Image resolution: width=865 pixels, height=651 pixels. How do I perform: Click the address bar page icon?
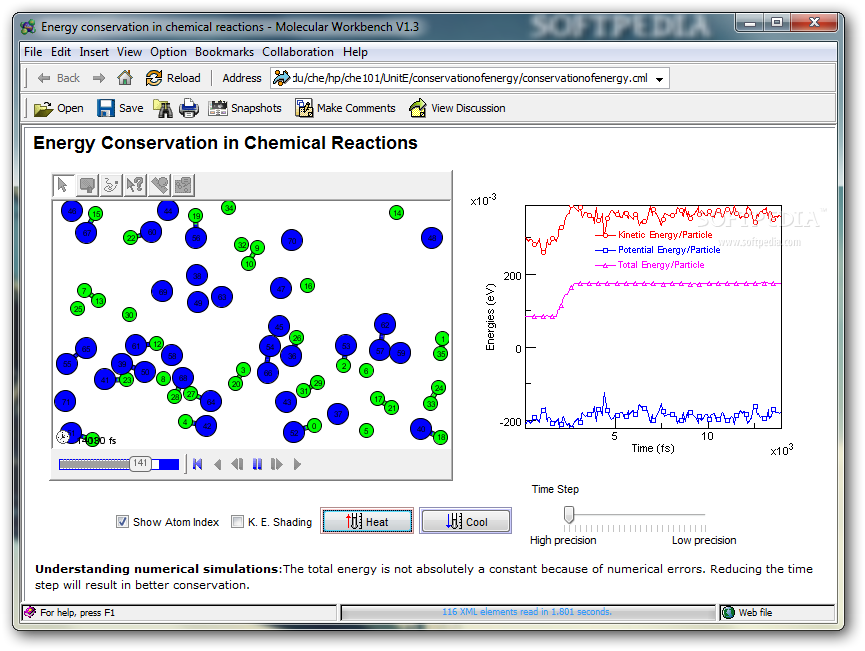pyautogui.click(x=281, y=78)
